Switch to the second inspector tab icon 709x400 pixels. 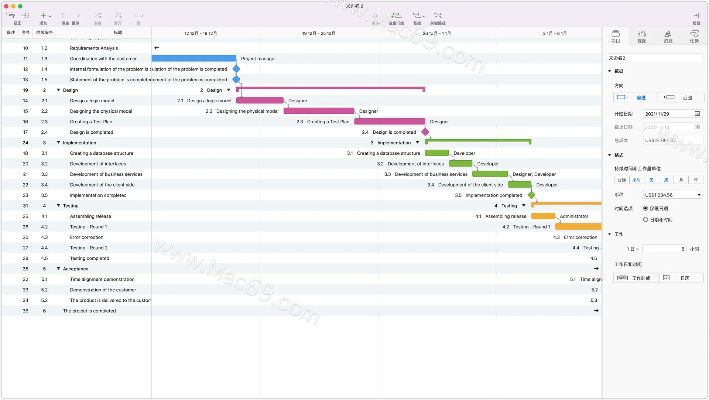pos(641,36)
